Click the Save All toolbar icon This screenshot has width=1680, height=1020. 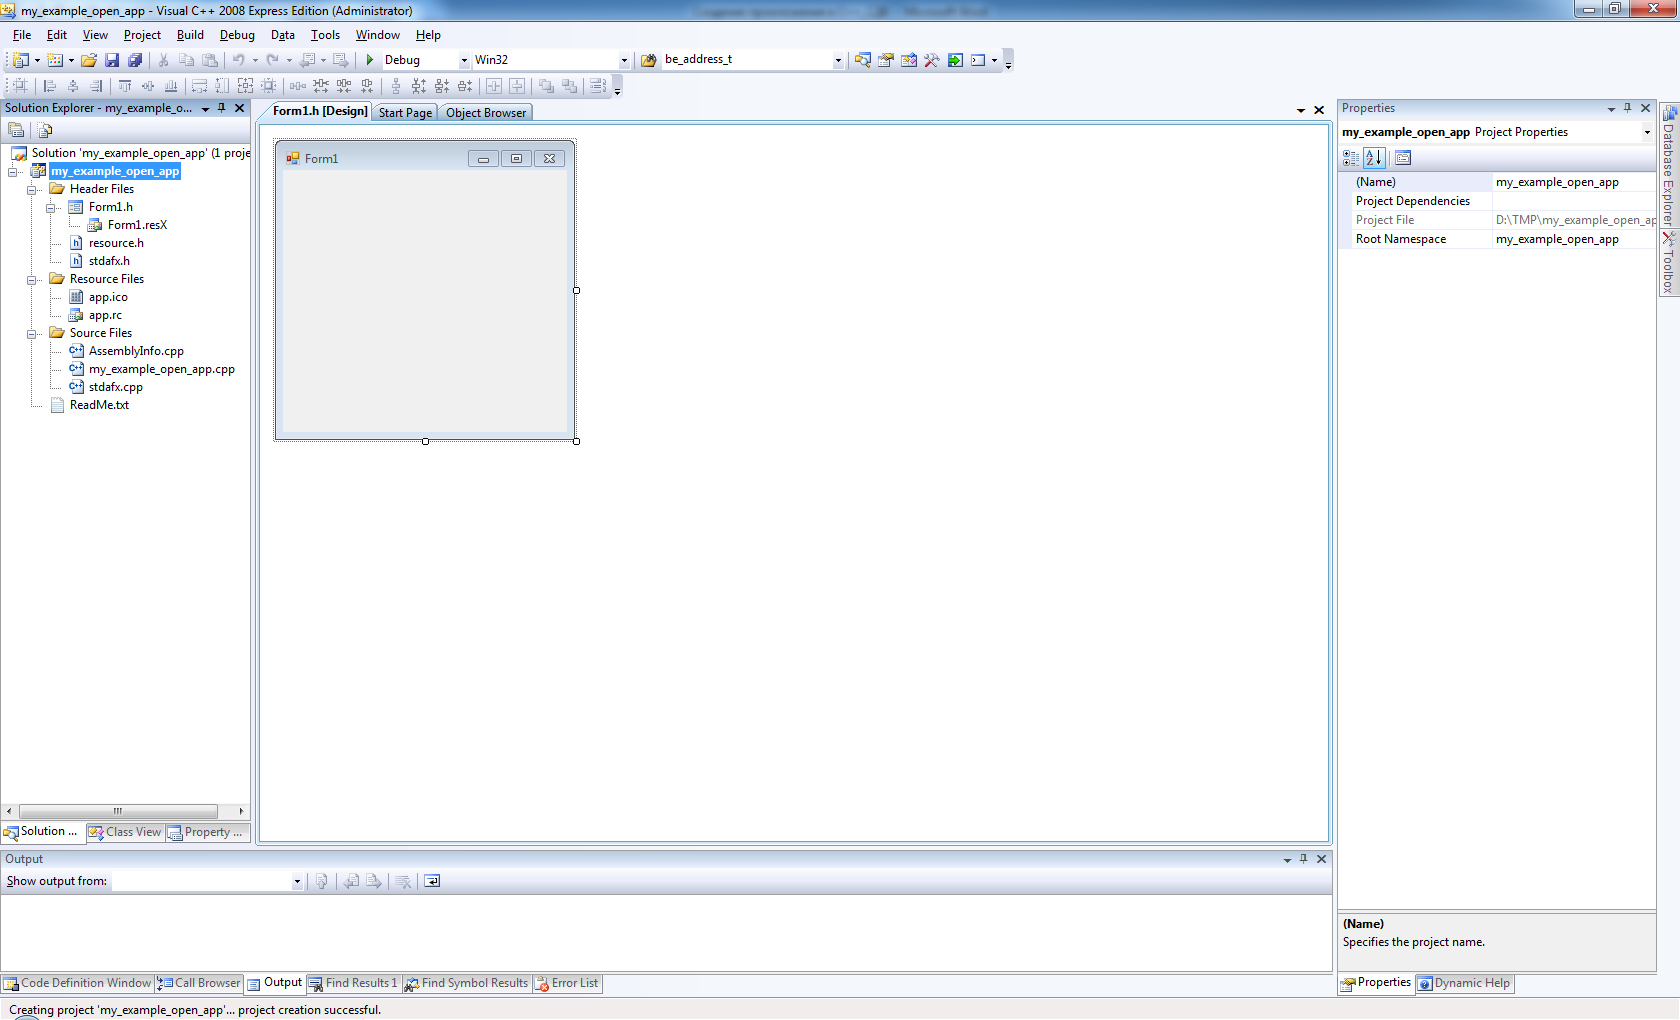coord(135,60)
